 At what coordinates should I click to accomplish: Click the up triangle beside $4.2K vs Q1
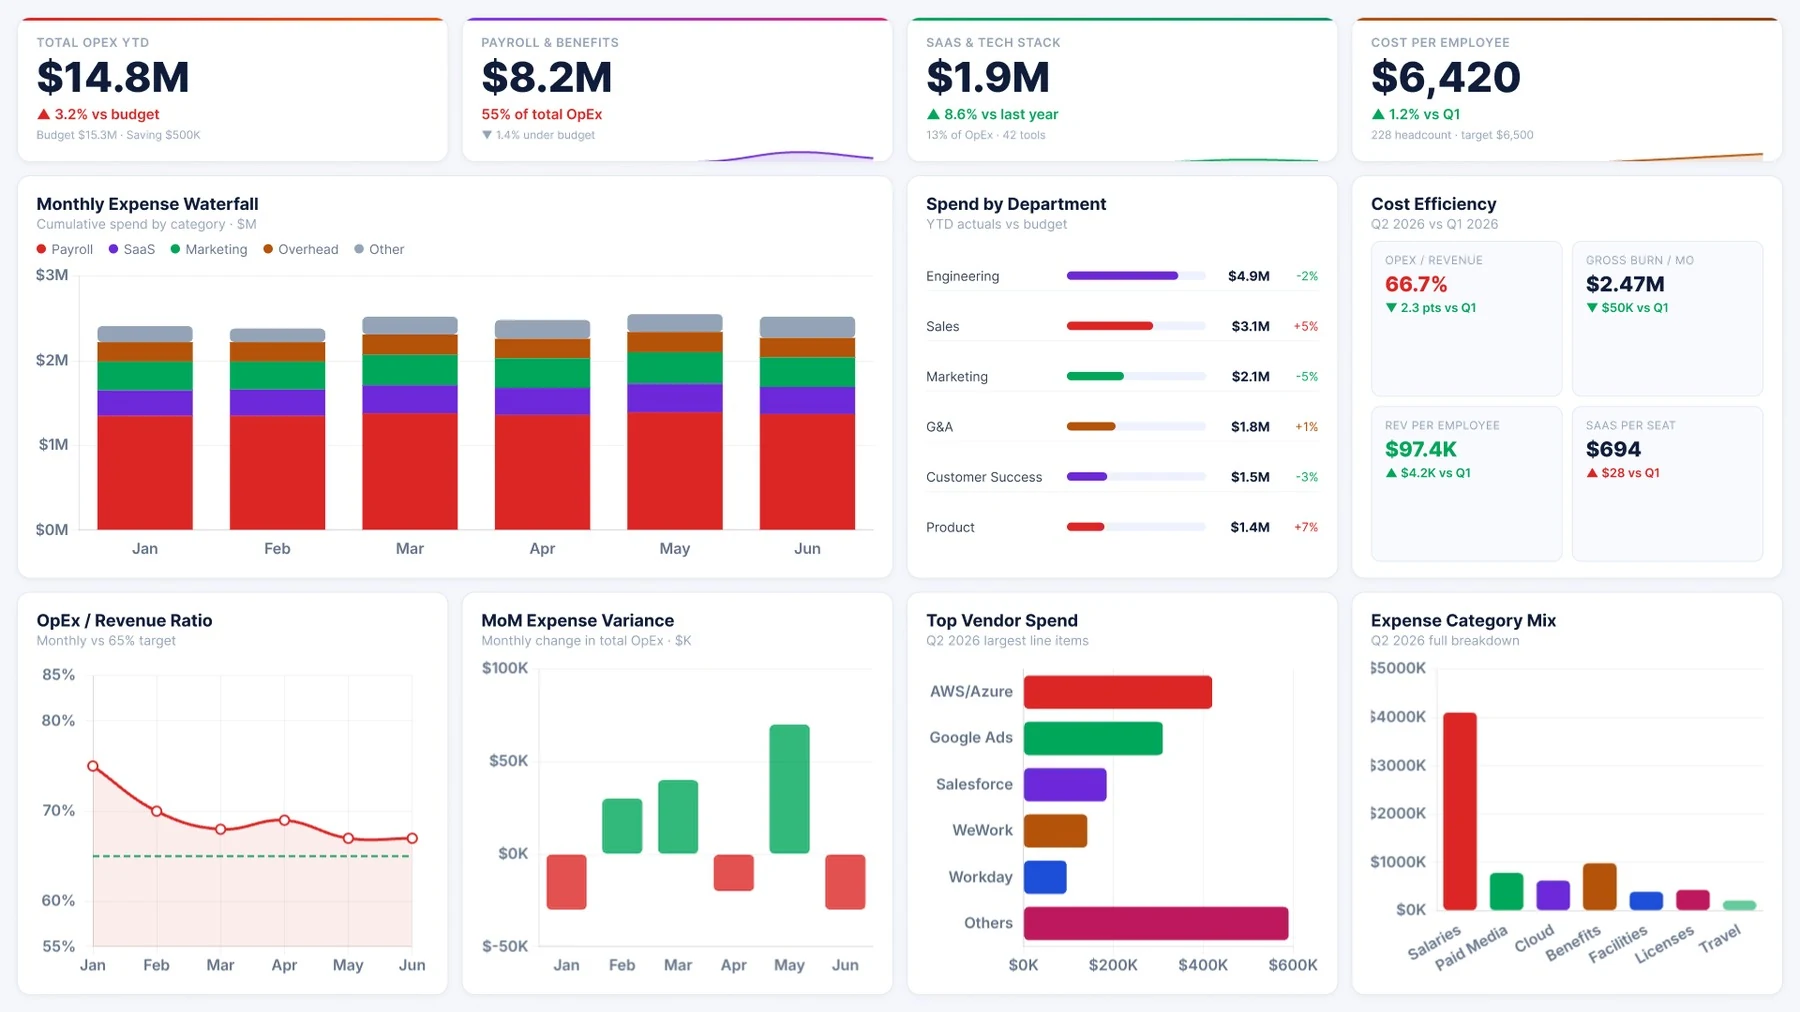click(1391, 473)
